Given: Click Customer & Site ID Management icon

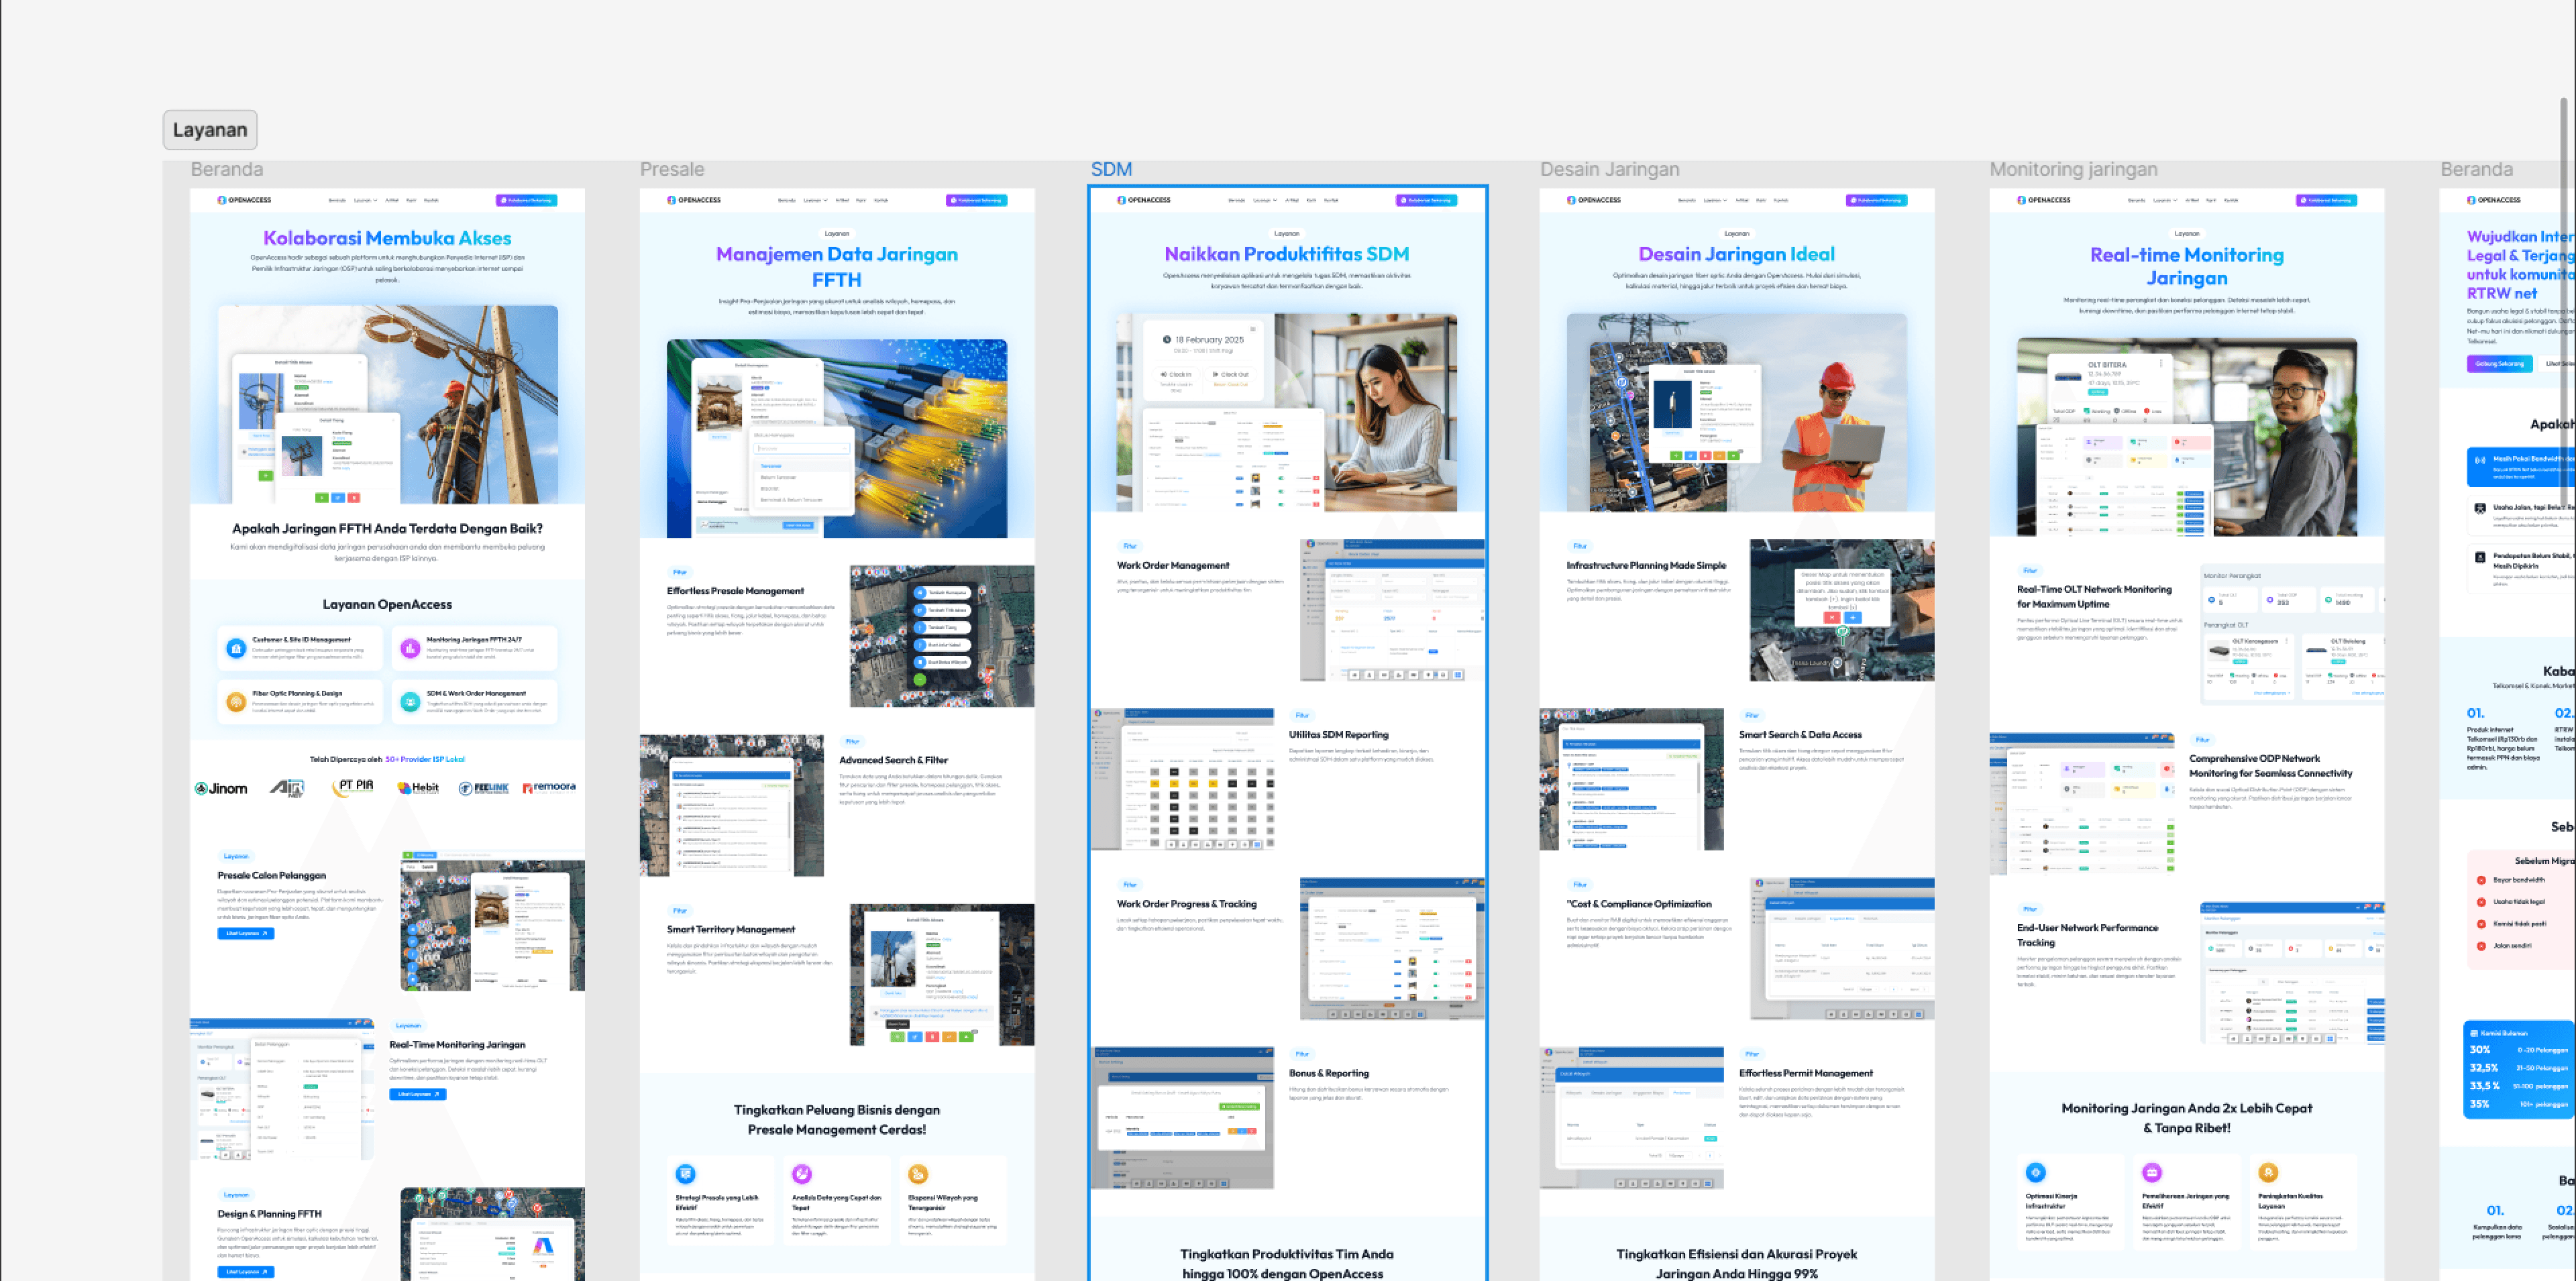Looking at the screenshot, I should [236, 649].
